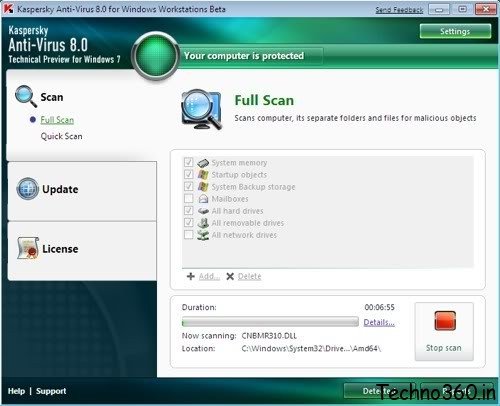Viewport: 500px width, 406px height.
Task: Click the red Stop scan icon
Action: point(445,320)
